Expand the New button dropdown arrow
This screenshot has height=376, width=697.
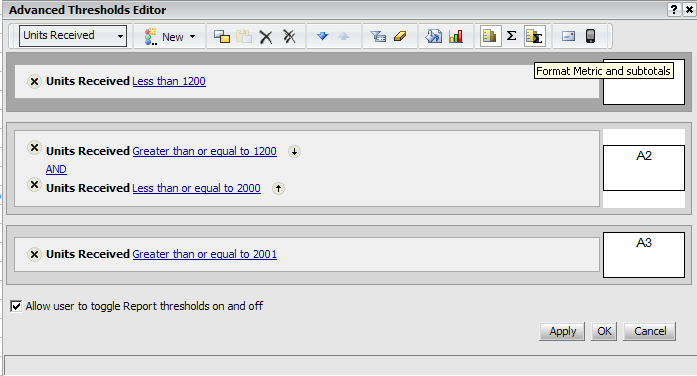(192, 36)
